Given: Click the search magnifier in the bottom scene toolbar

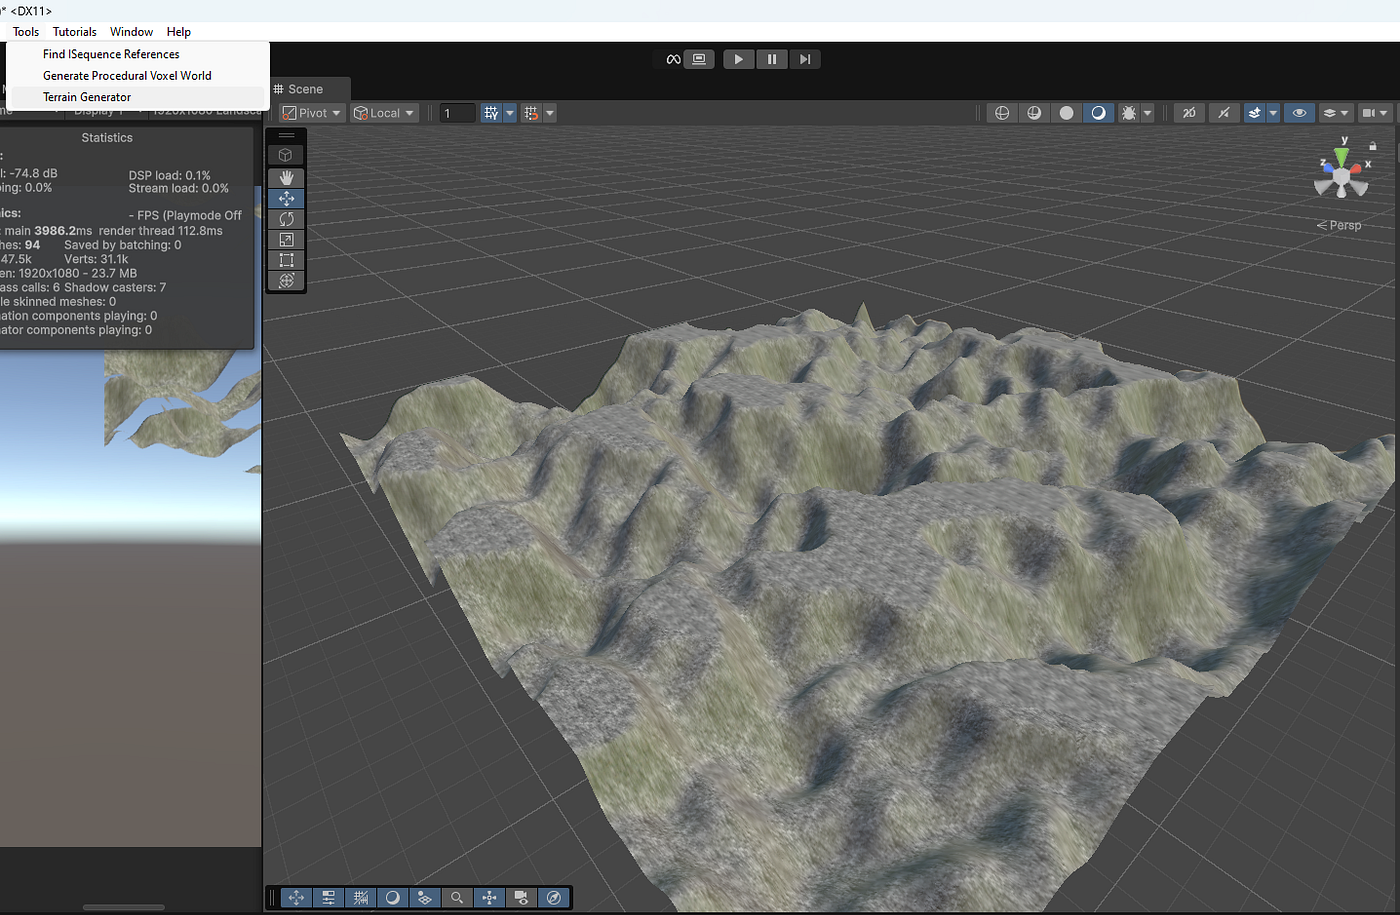Looking at the screenshot, I should pos(456,897).
